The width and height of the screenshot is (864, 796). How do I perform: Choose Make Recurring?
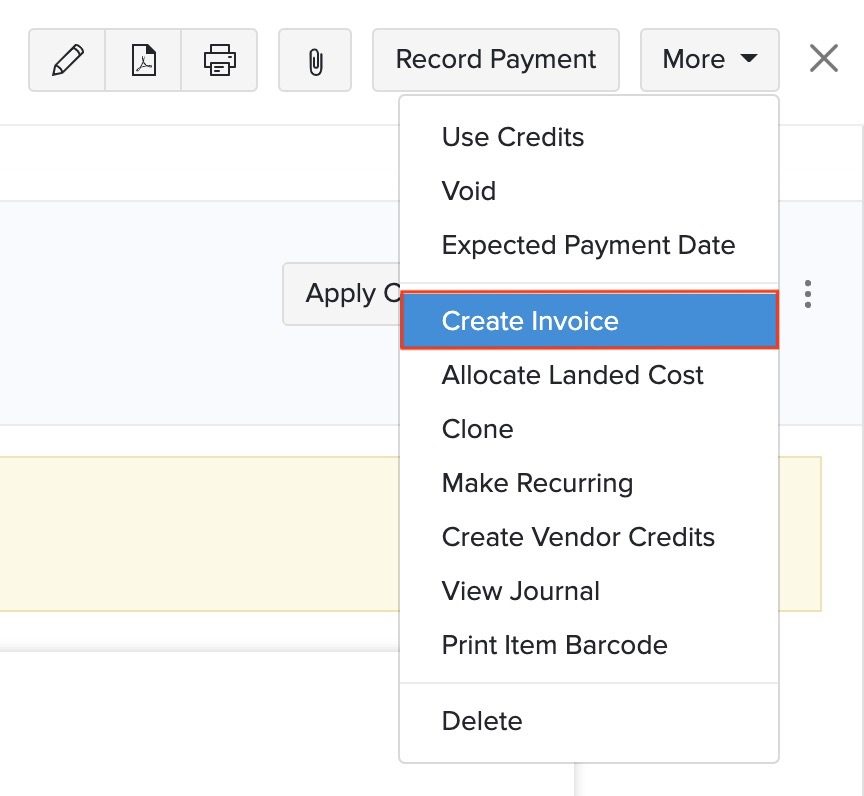pyautogui.click(x=537, y=483)
